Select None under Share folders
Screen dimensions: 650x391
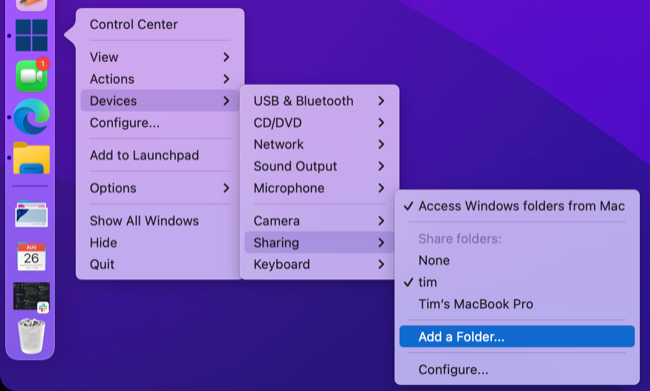point(517,260)
